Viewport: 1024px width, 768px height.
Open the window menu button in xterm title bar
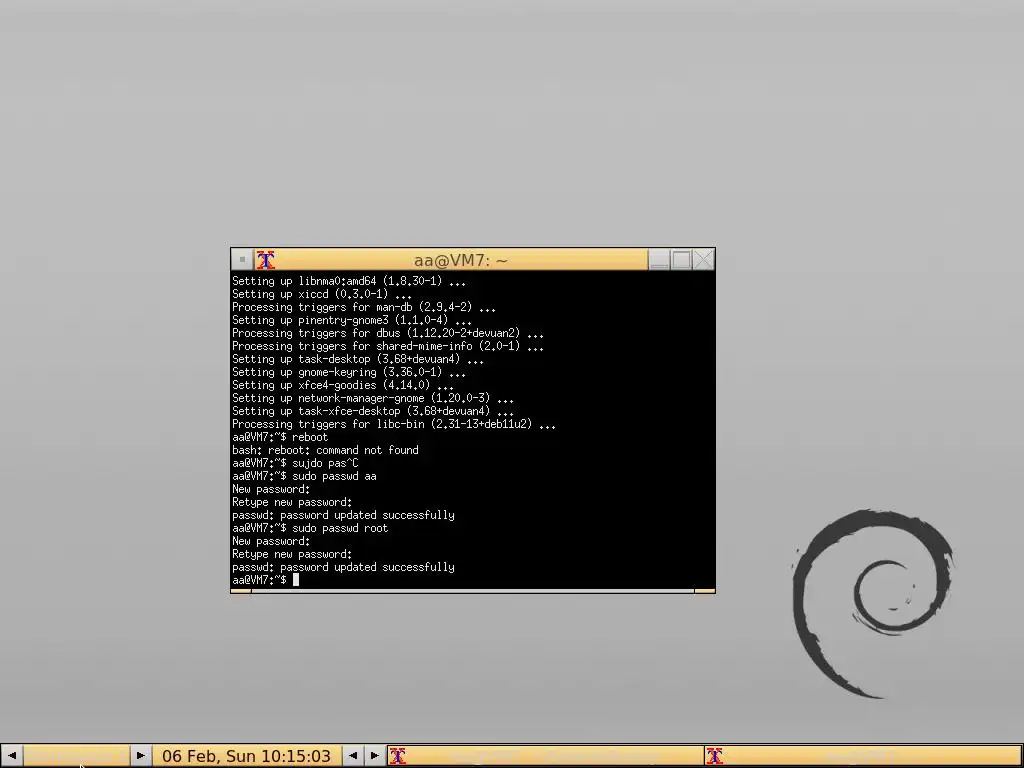(x=242, y=259)
